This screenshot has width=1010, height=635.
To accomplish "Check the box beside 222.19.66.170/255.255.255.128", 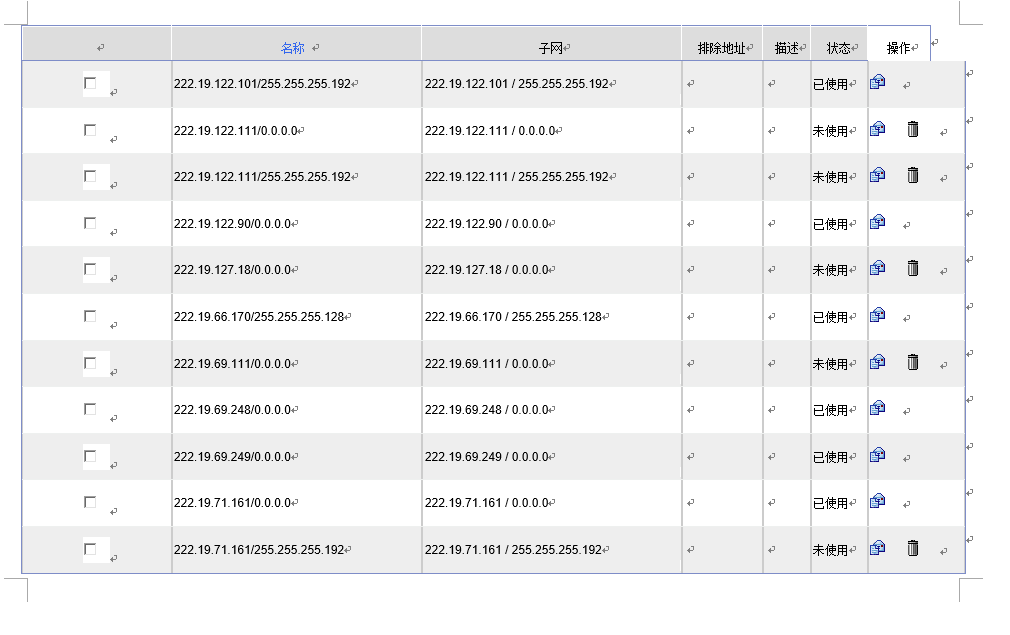I will pos(91,316).
